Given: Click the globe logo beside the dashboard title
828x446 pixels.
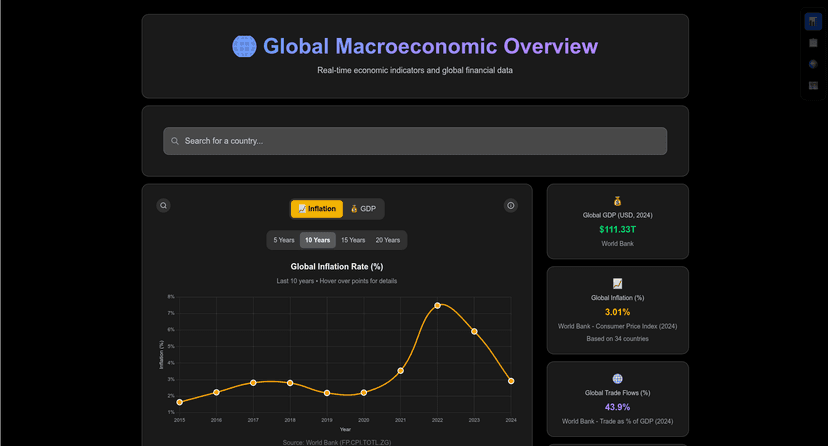Looking at the screenshot, I should (x=244, y=46).
